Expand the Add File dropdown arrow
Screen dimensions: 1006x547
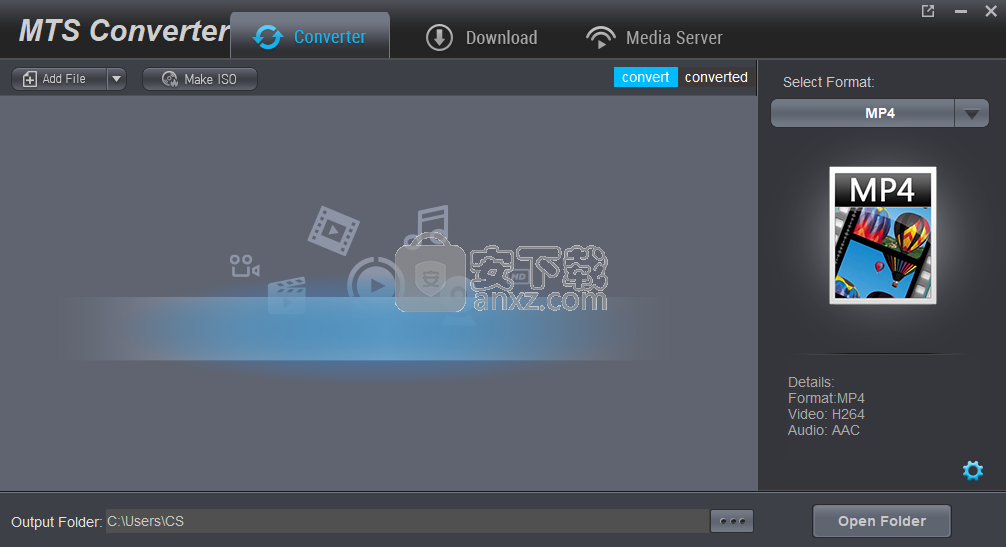(x=116, y=79)
